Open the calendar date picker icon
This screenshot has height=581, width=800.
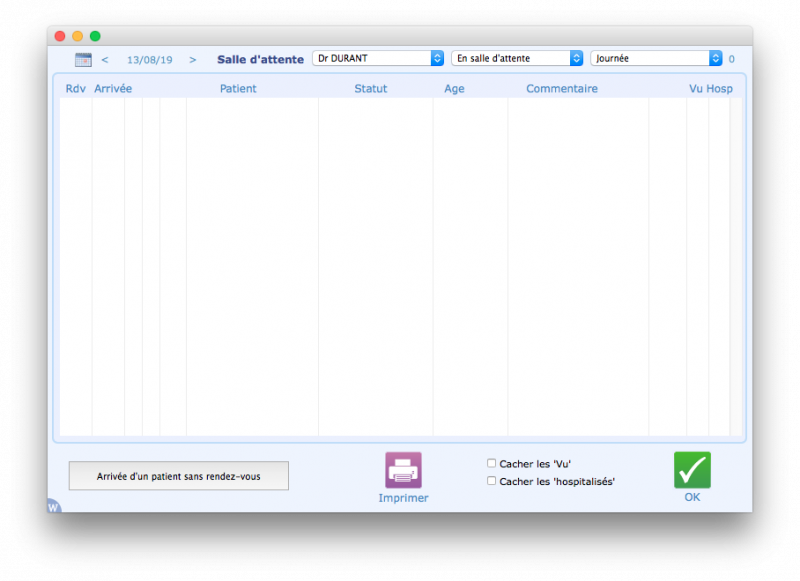point(83,60)
